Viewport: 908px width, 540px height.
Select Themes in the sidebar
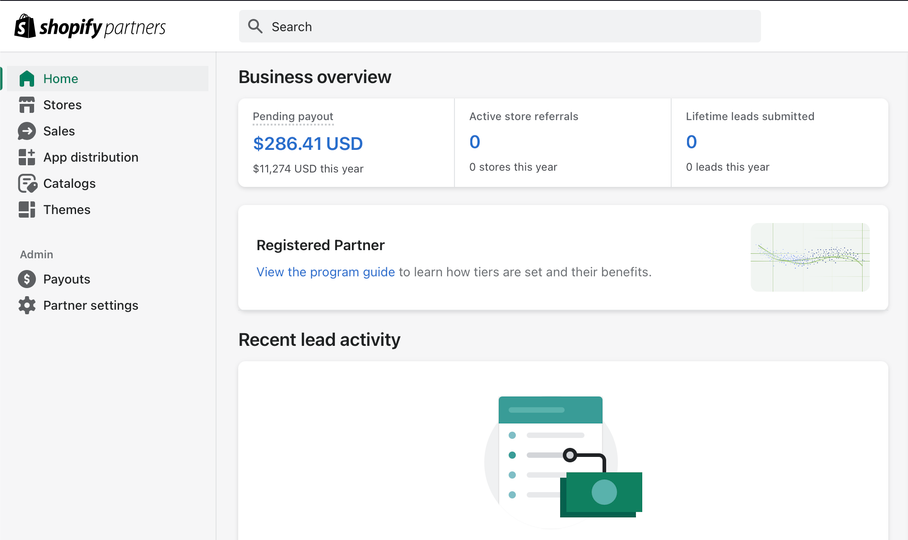click(x=67, y=210)
